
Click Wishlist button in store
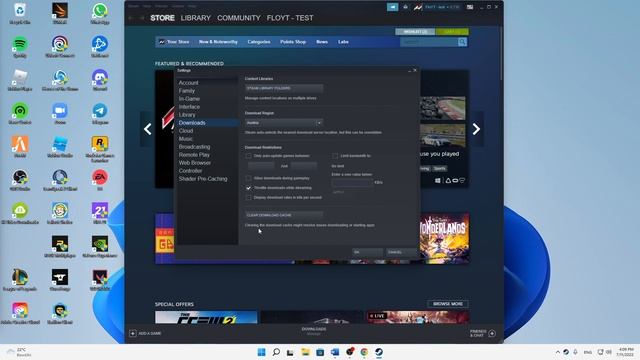pyautogui.click(x=415, y=32)
